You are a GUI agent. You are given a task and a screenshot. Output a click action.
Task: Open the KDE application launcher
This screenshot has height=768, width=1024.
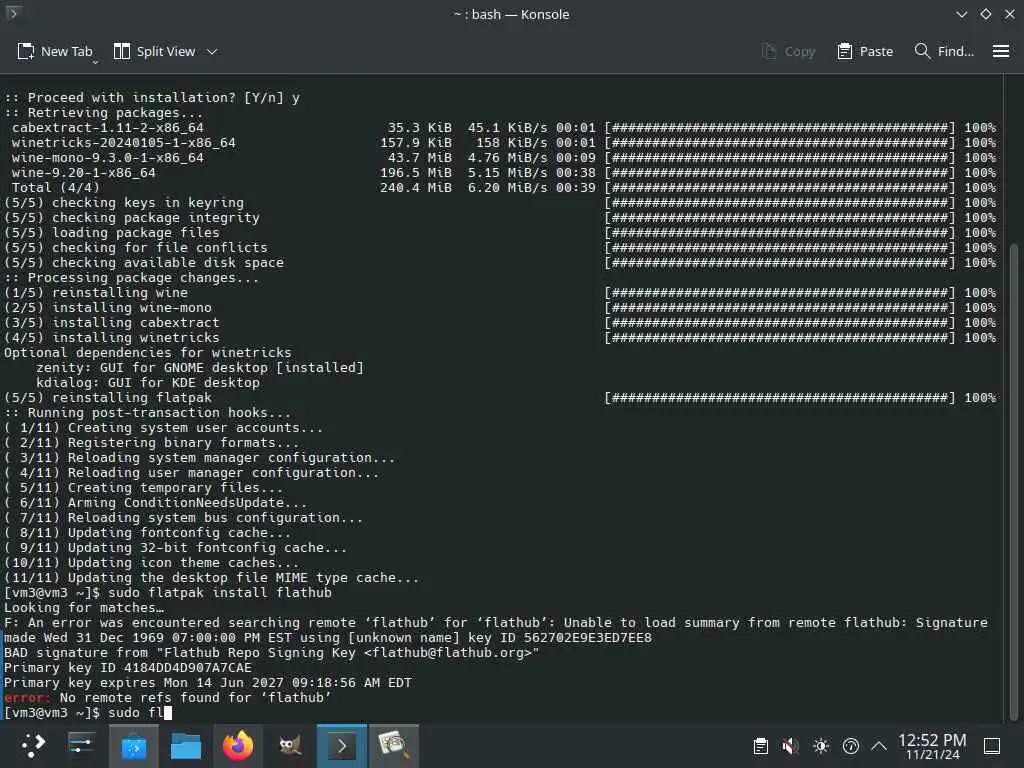point(31,746)
